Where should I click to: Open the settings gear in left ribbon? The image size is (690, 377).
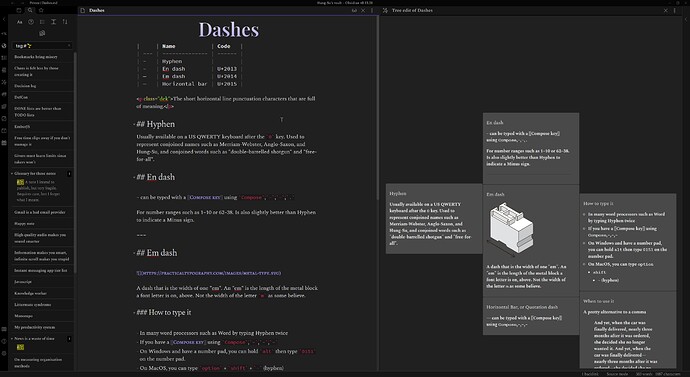point(4,353)
